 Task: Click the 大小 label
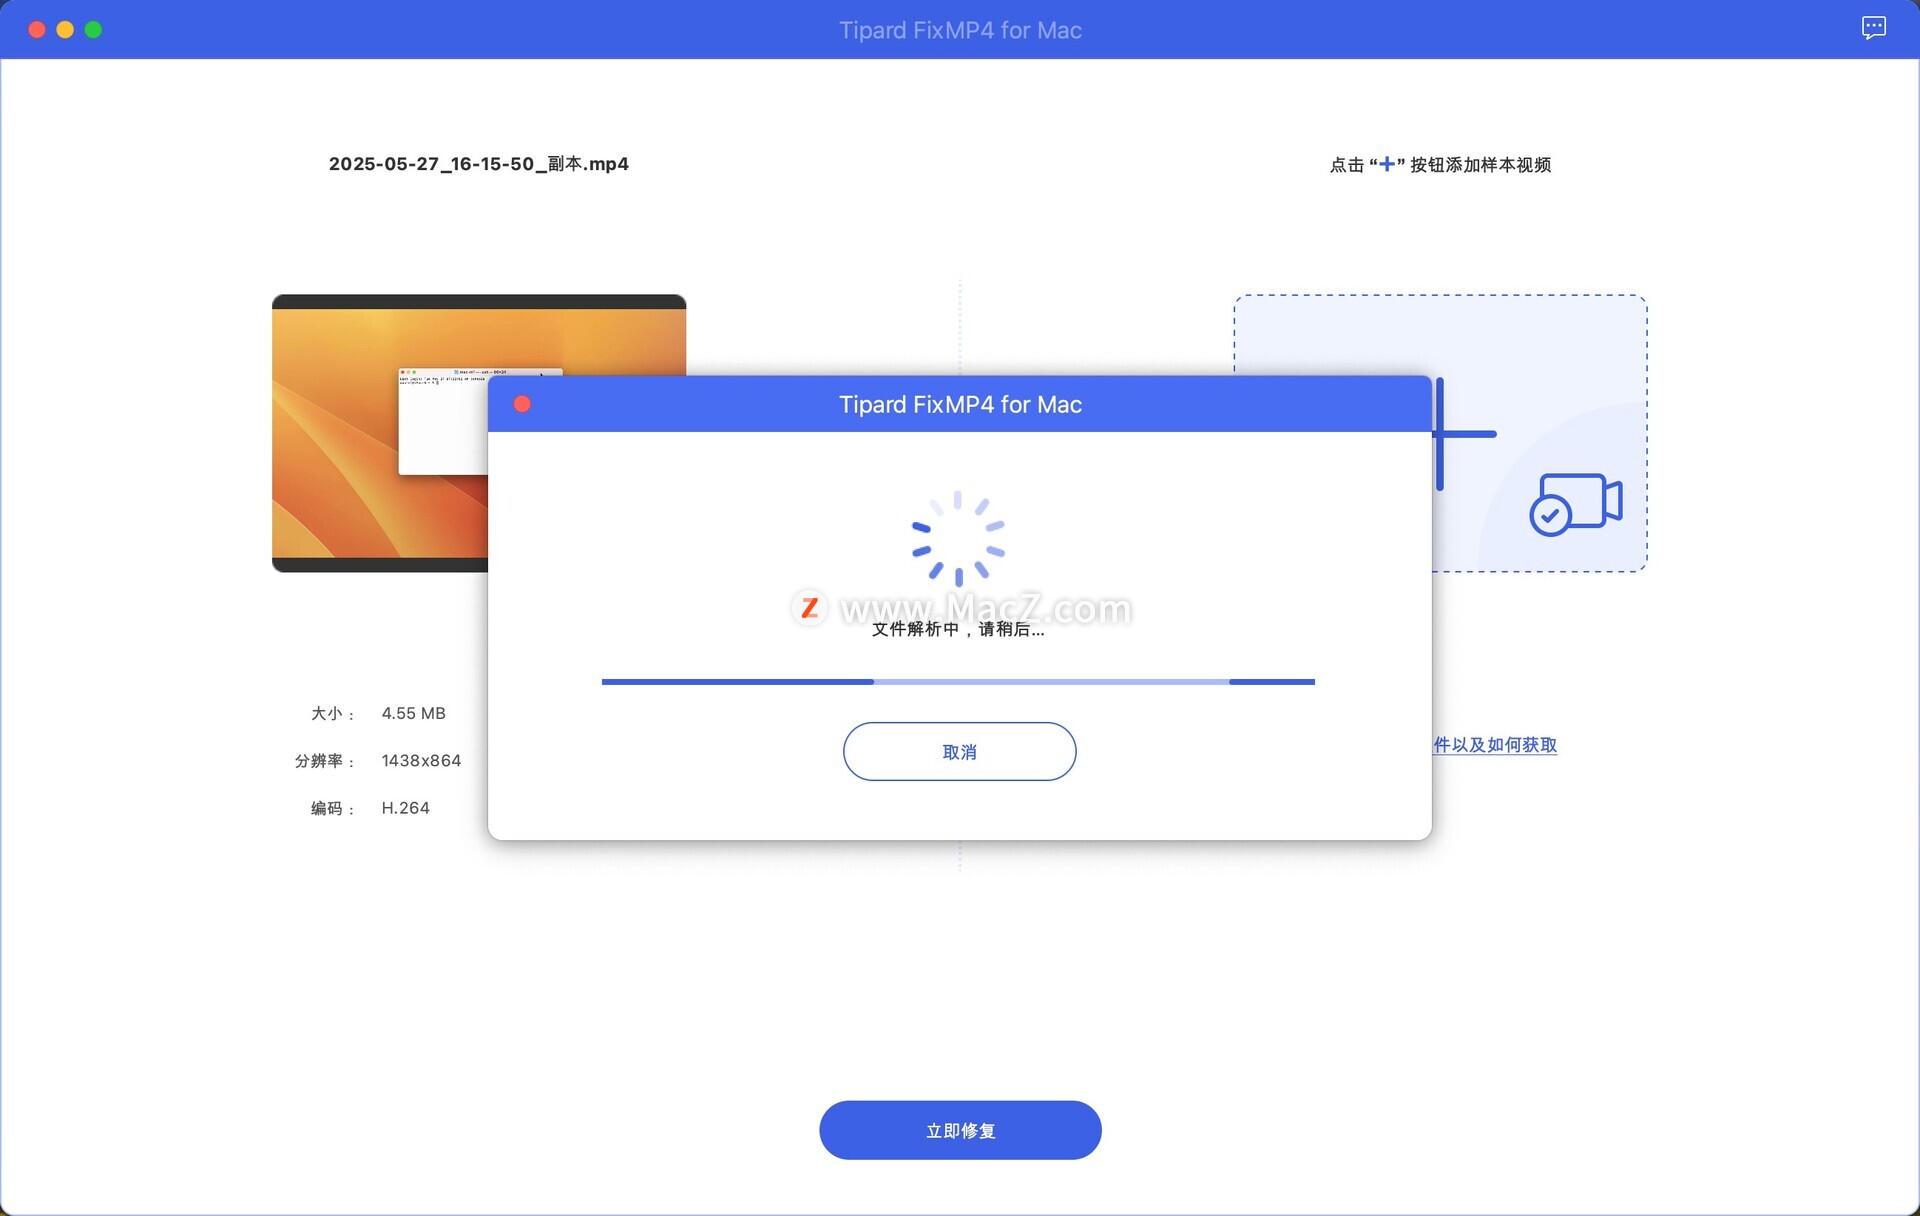click(332, 713)
